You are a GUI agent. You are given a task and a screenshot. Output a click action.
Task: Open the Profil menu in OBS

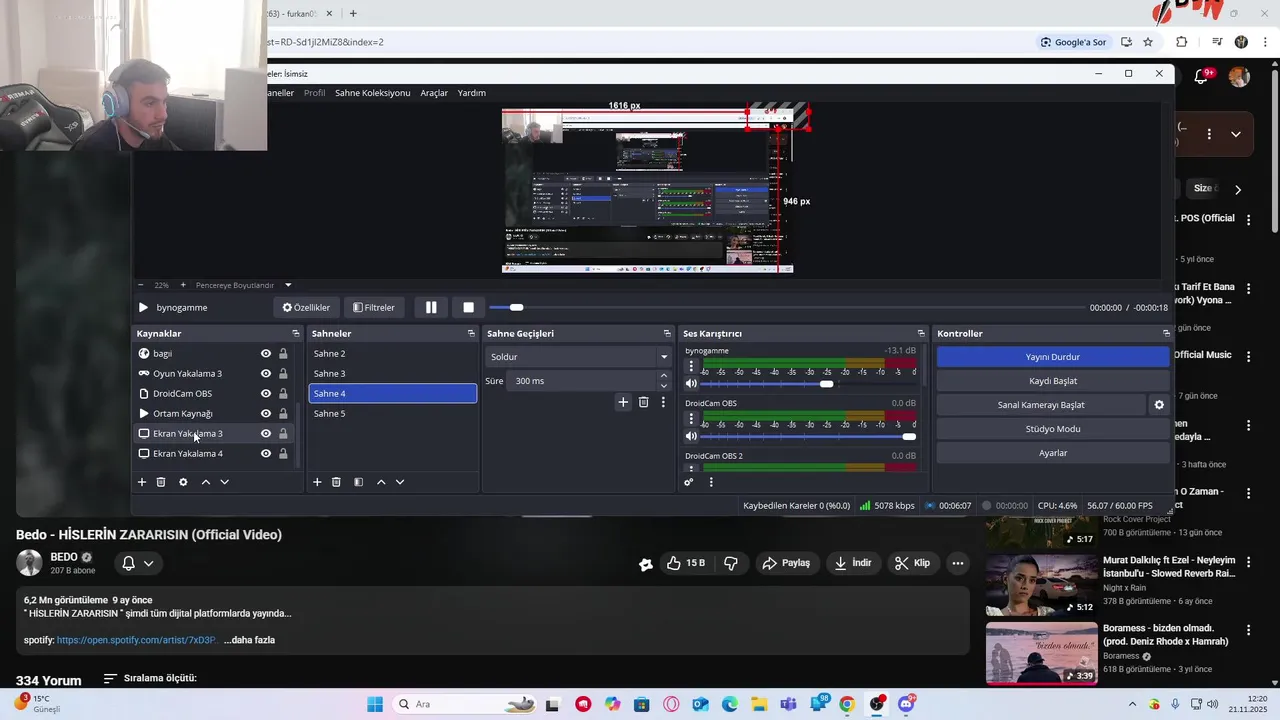click(315, 93)
